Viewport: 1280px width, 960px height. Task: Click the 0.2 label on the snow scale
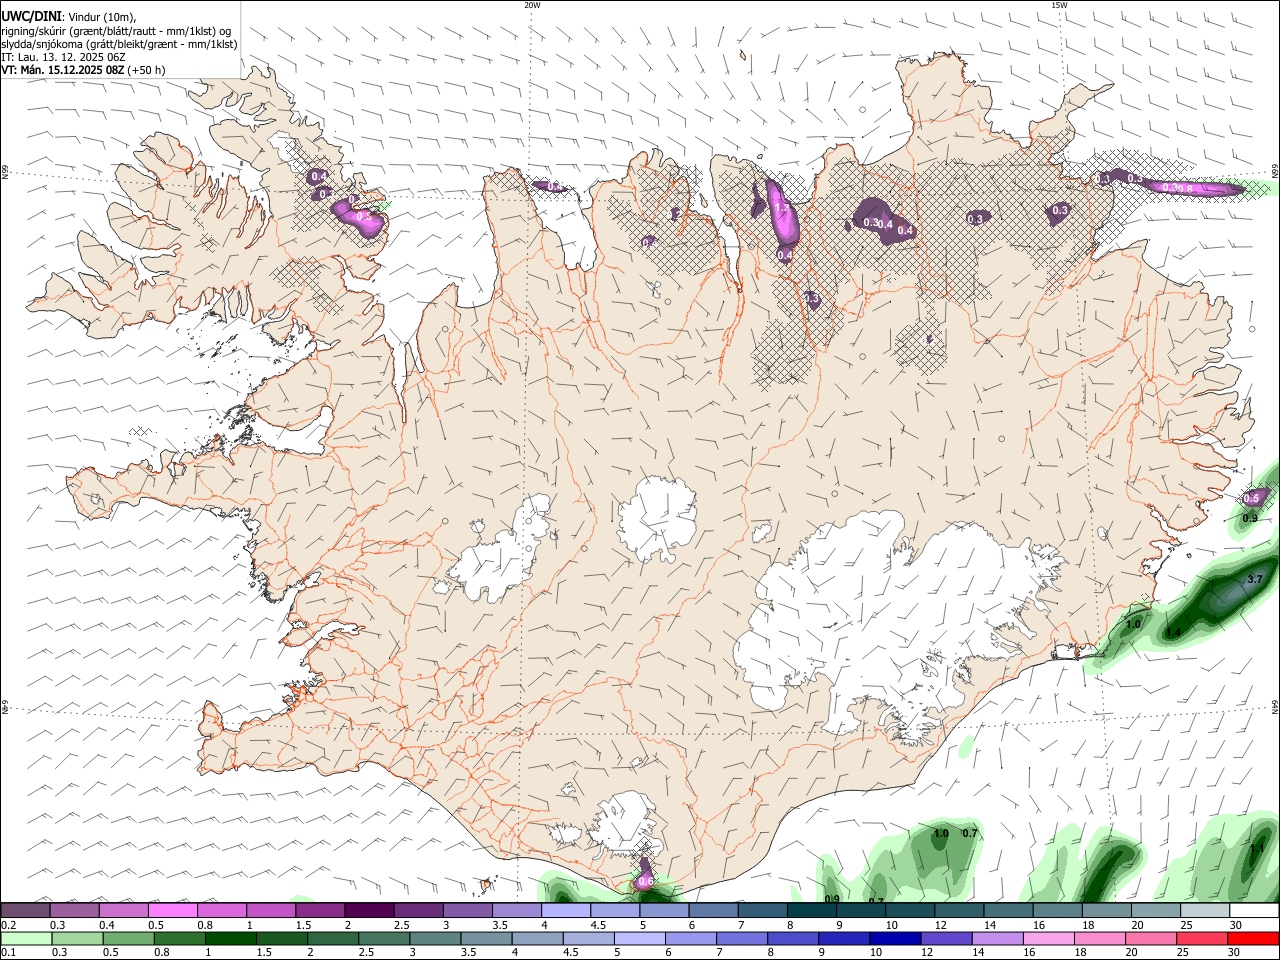tap(9, 925)
